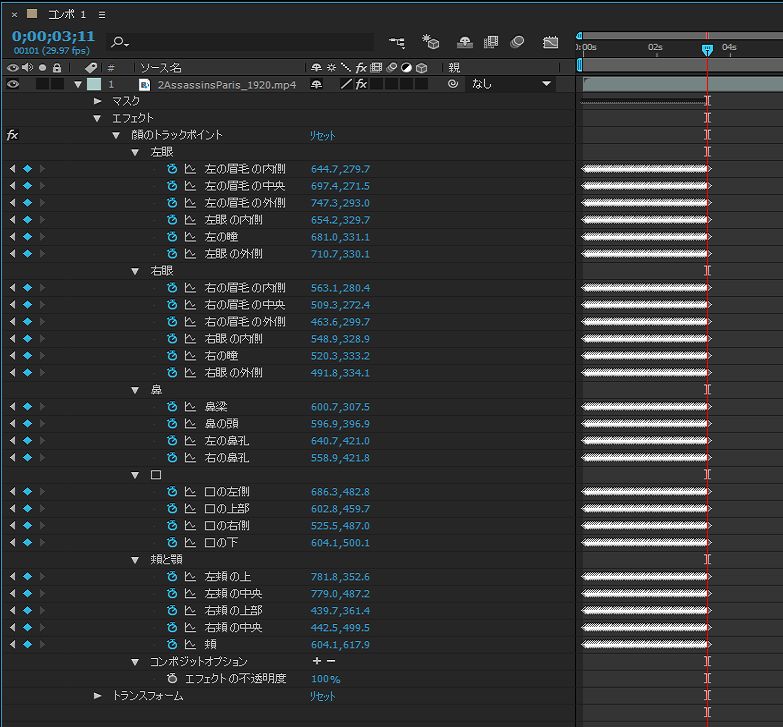Include 右の瞳 in graph editor set
Viewport: 783px width, 727px height.
point(190,356)
